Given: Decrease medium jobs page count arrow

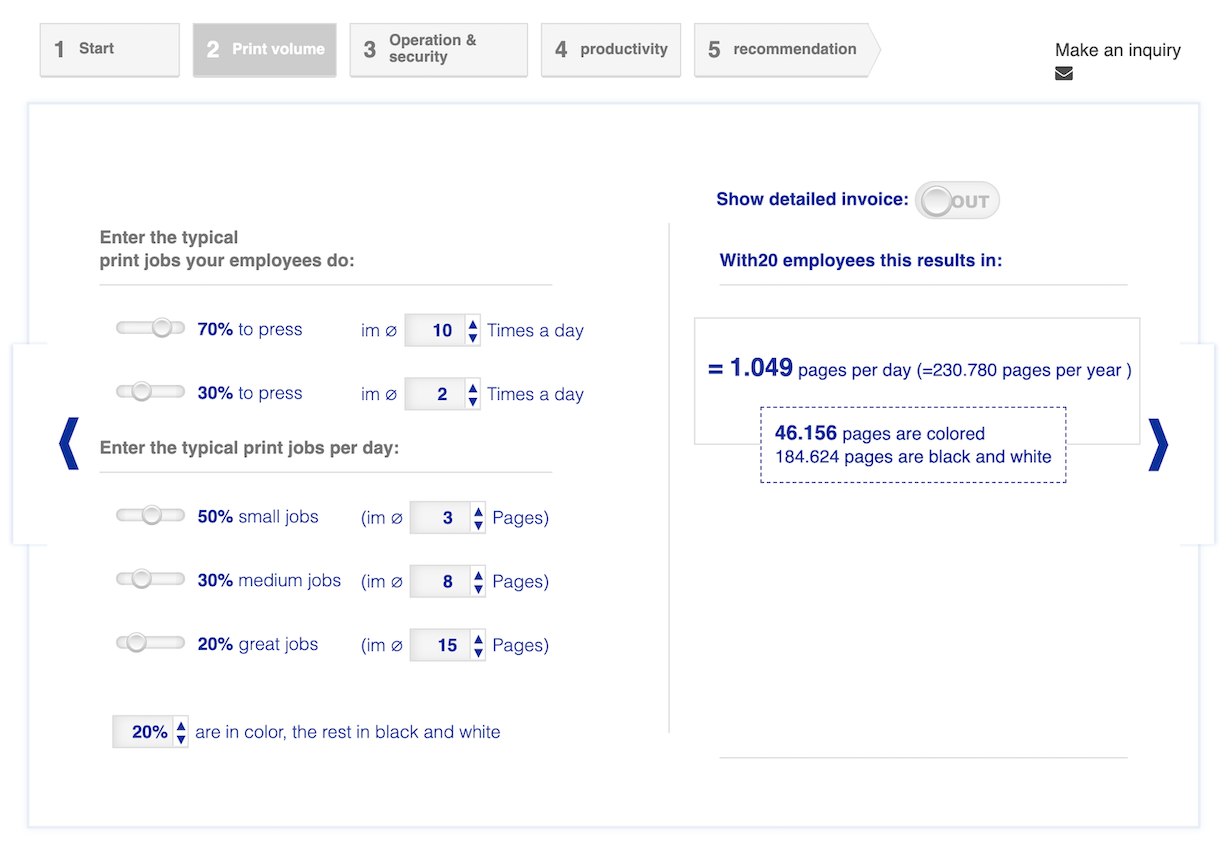Looking at the screenshot, I should pyautogui.click(x=479, y=588).
